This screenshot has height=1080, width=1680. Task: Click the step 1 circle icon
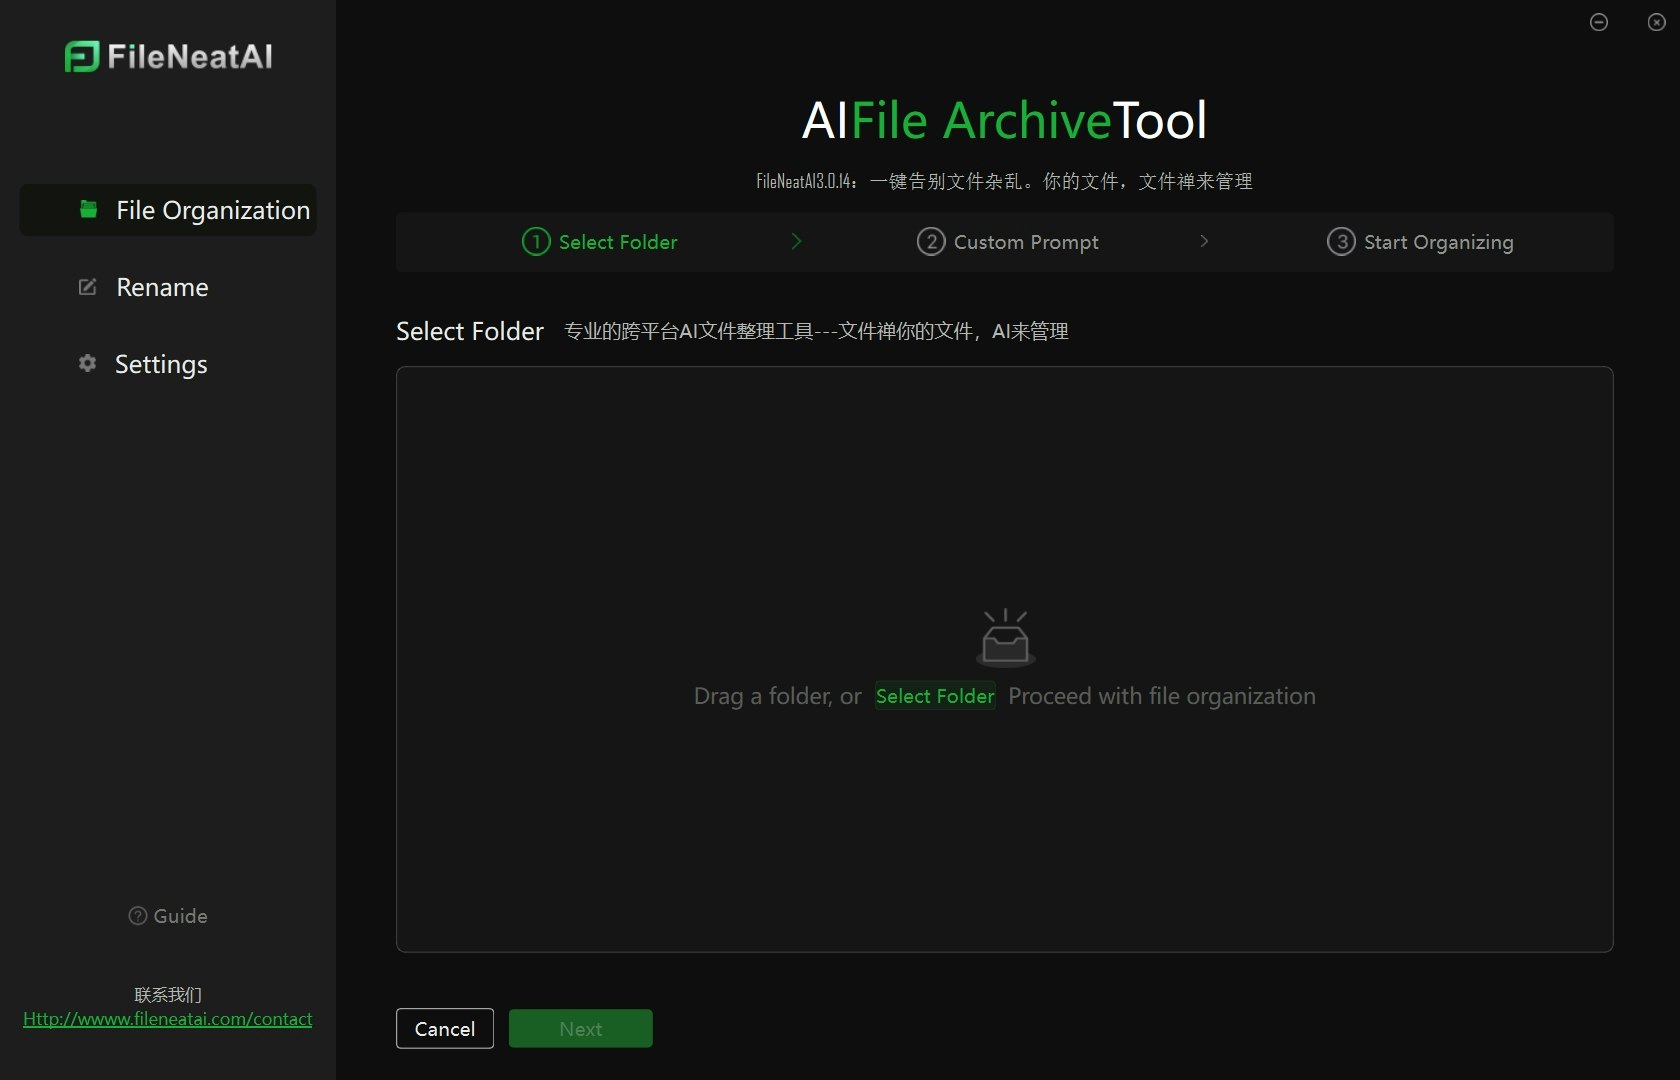536,242
